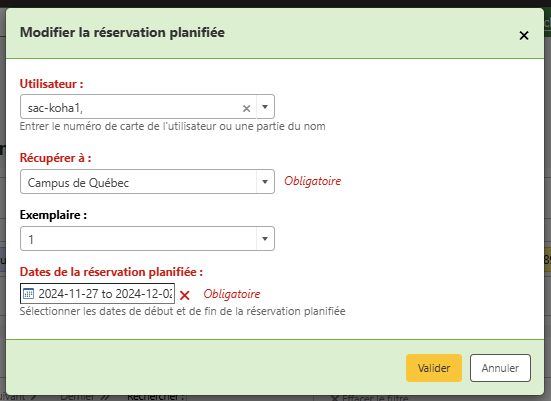Open the Exemplaire field showing 1
Image resolution: width=551 pixels, height=401 pixels.
click(x=147, y=239)
